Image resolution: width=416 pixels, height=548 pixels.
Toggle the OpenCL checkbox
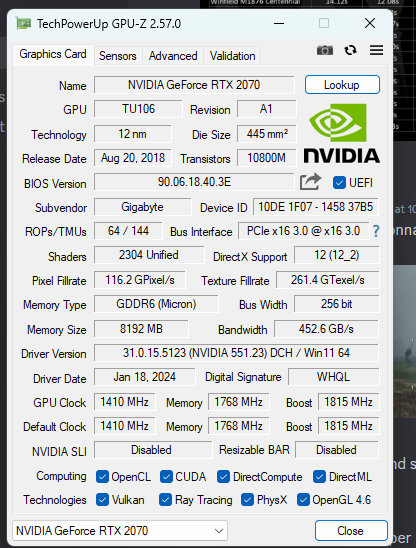(102, 477)
